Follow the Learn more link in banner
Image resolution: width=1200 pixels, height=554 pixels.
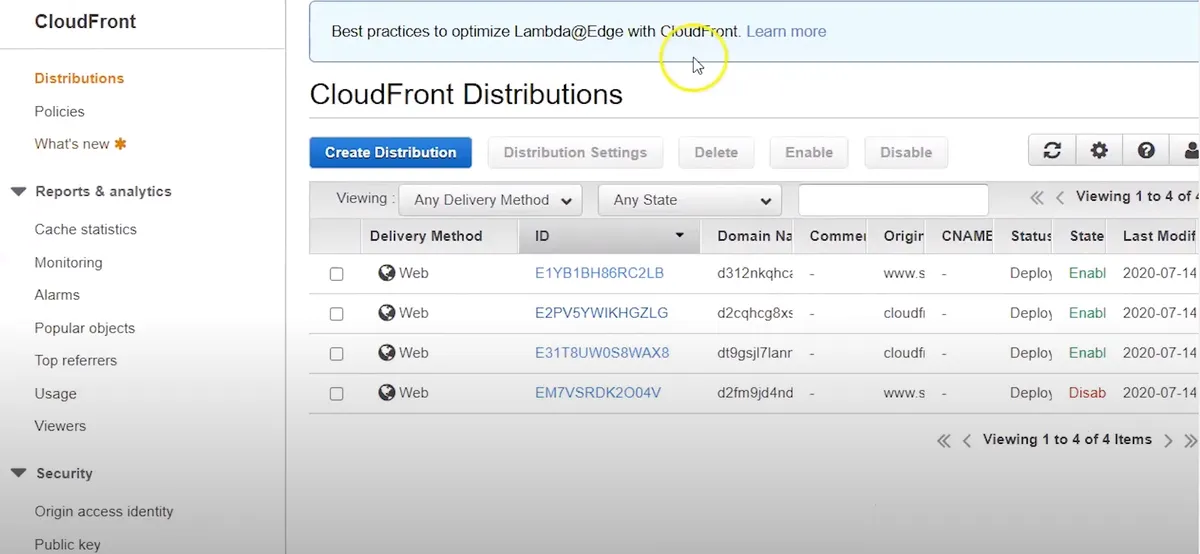pos(786,31)
